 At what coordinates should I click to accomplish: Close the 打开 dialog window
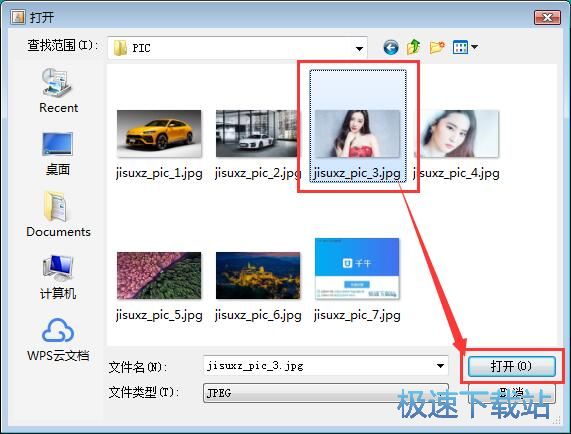coord(547,17)
